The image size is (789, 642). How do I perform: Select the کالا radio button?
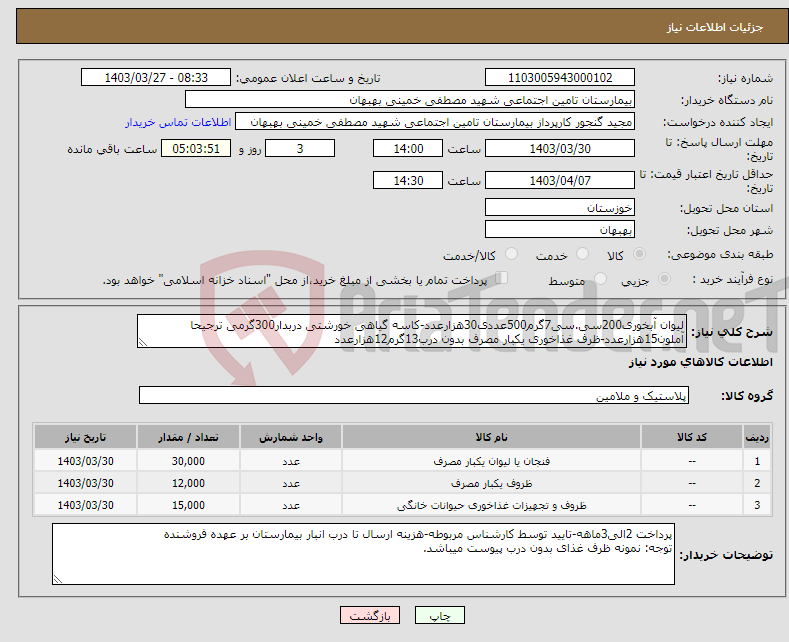tap(639, 254)
